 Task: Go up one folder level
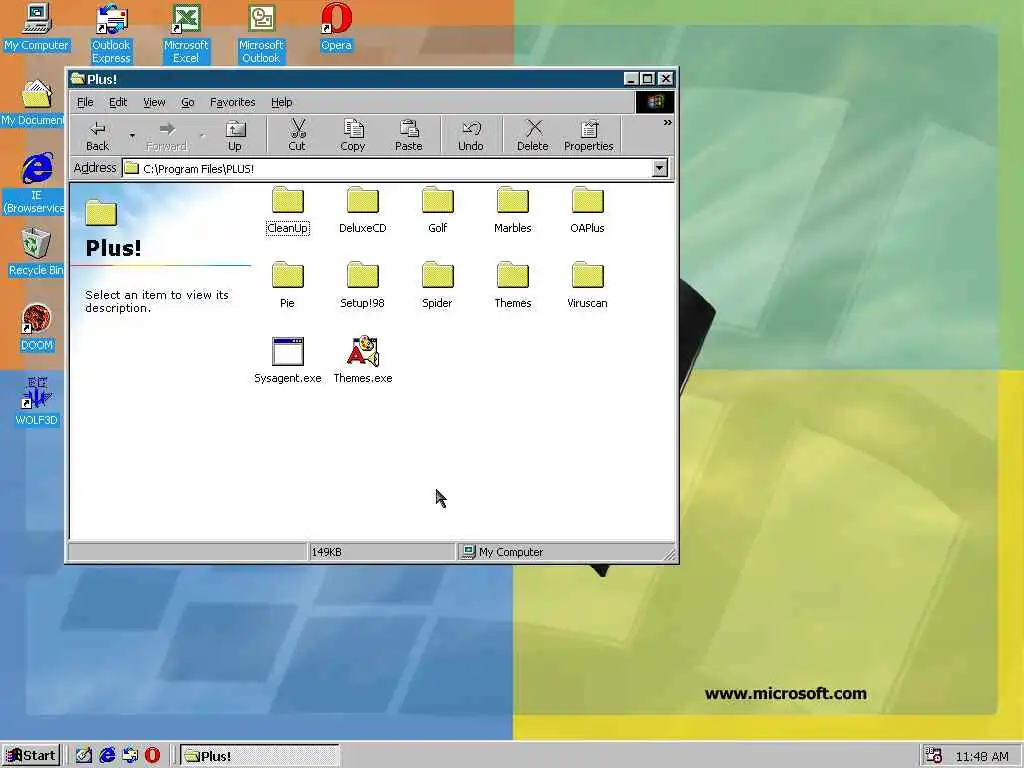[x=234, y=135]
